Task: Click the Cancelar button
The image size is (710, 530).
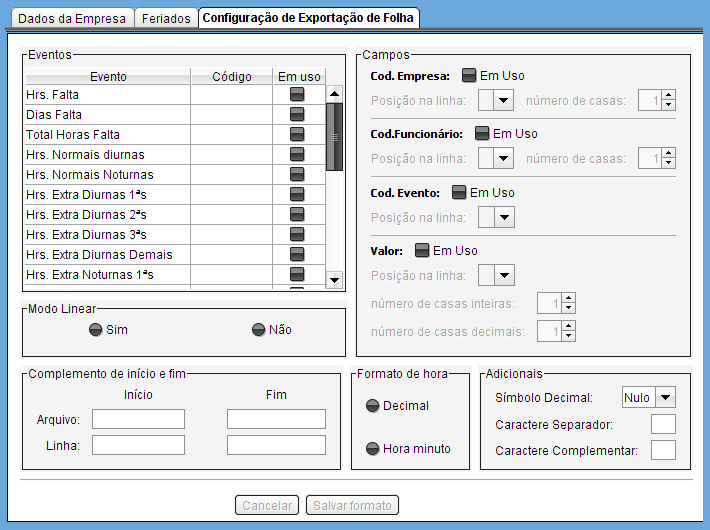Action: (267, 506)
